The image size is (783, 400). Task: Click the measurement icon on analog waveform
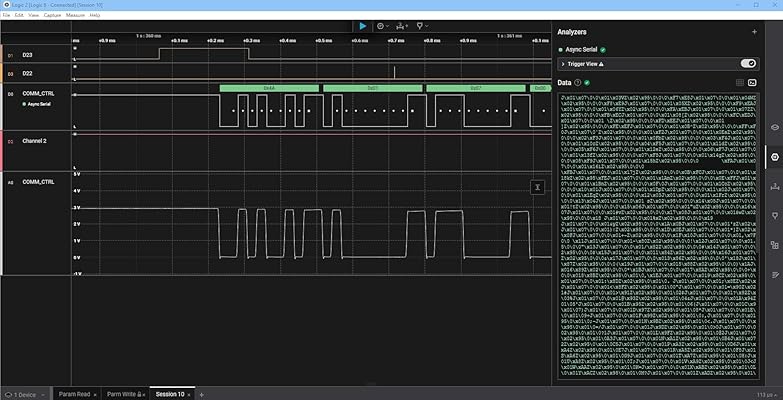click(x=537, y=187)
